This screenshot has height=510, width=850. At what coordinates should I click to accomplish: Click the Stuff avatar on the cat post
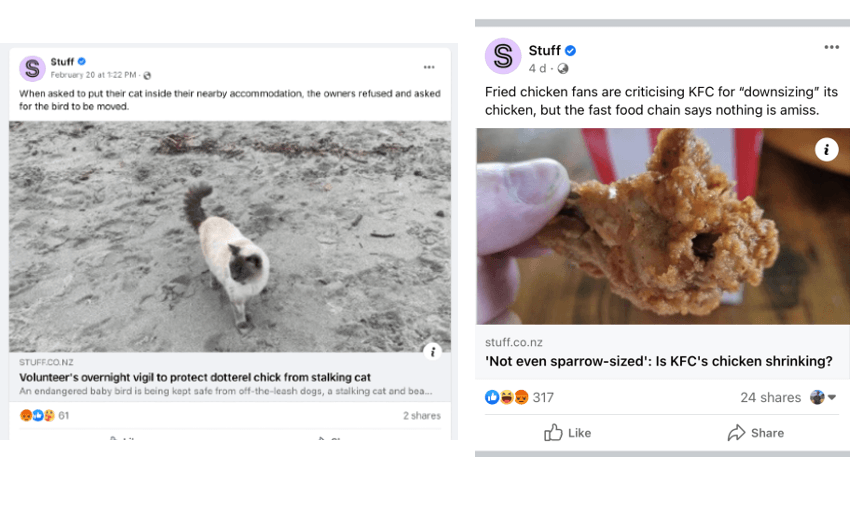click(x=32, y=68)
